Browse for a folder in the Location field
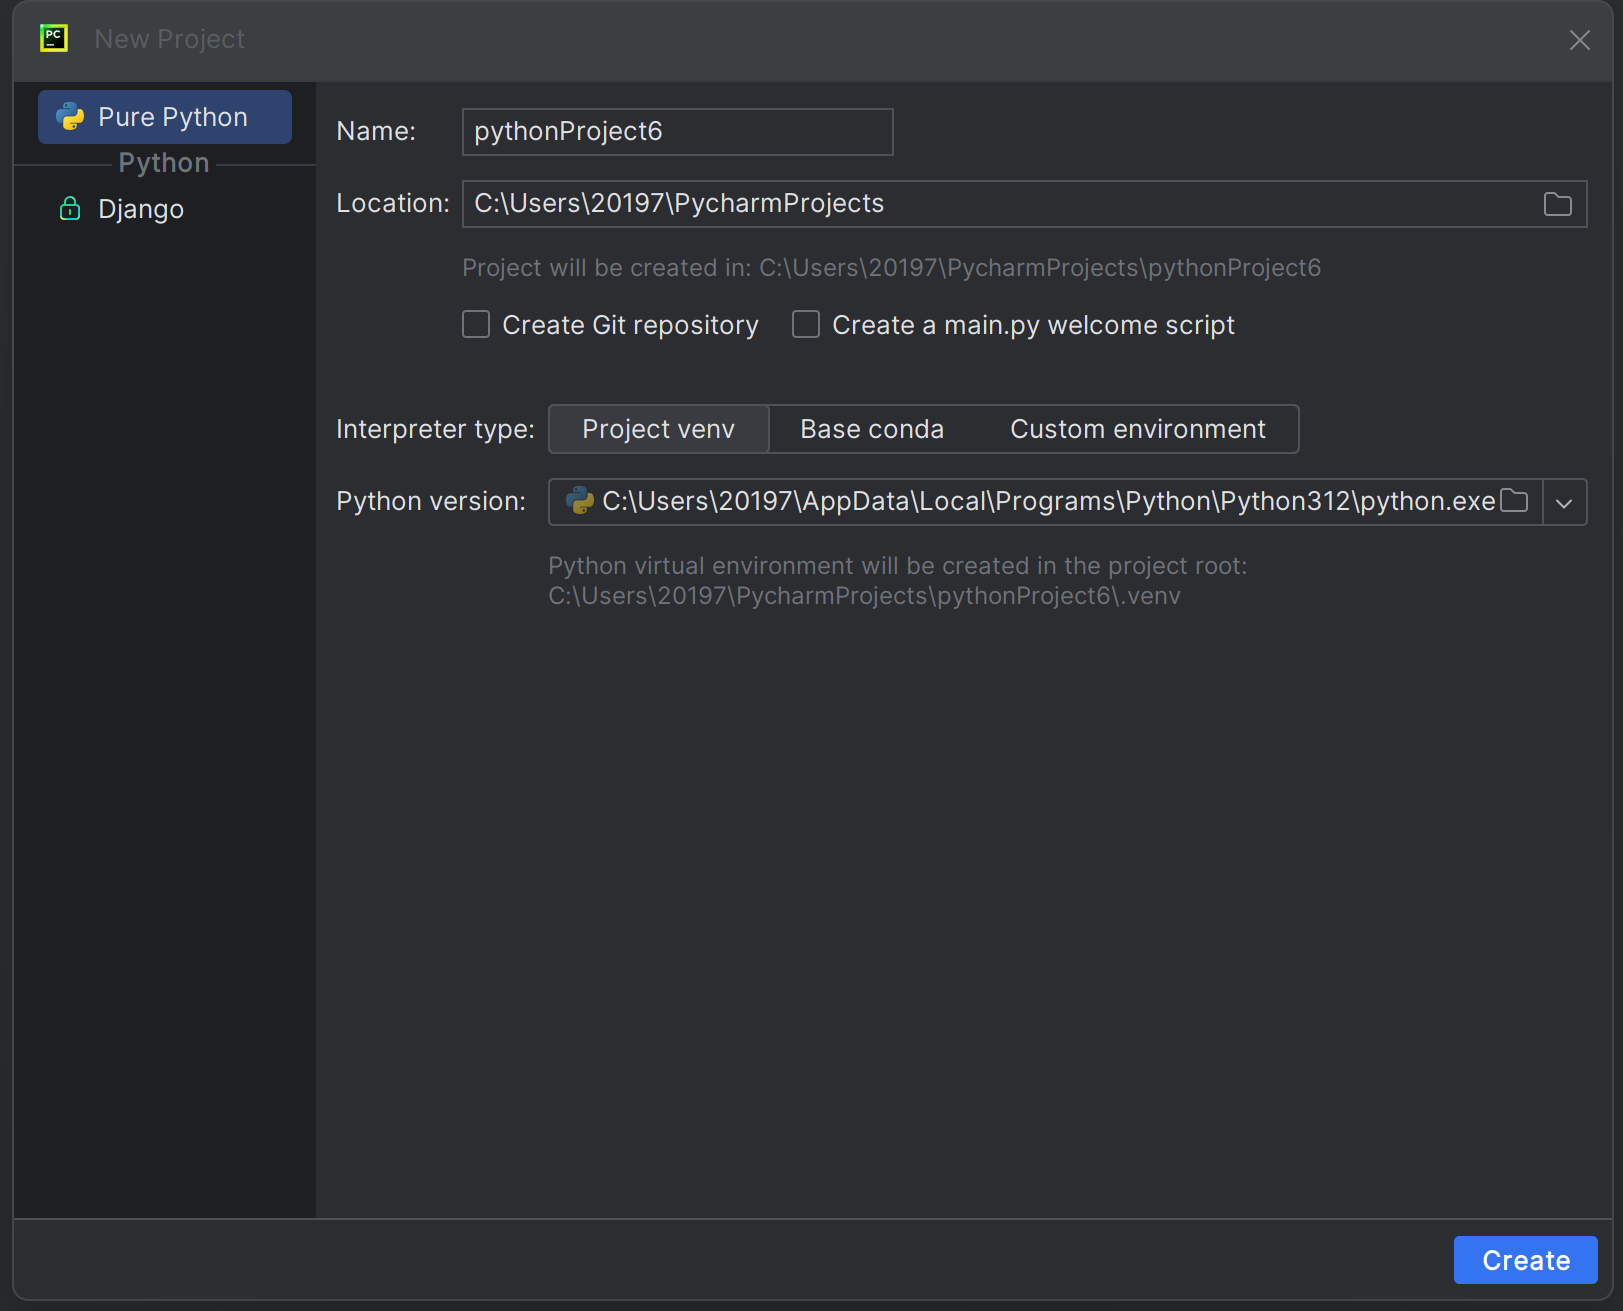 tap(1557, 204)
